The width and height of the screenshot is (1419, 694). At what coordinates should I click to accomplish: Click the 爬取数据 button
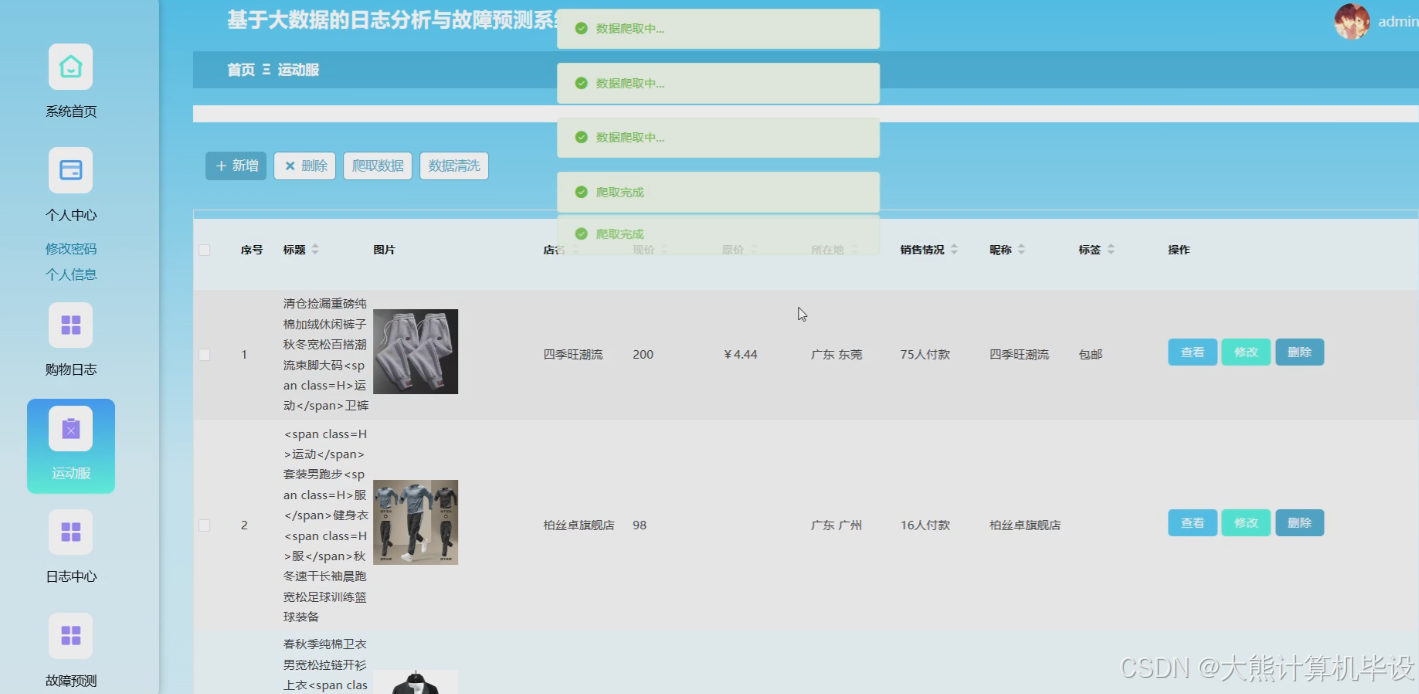378,166
